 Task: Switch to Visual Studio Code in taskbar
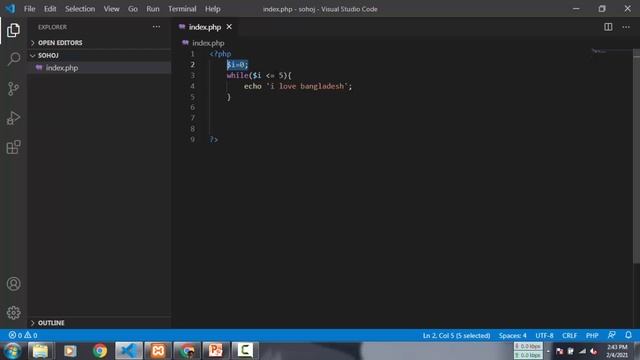129,351
